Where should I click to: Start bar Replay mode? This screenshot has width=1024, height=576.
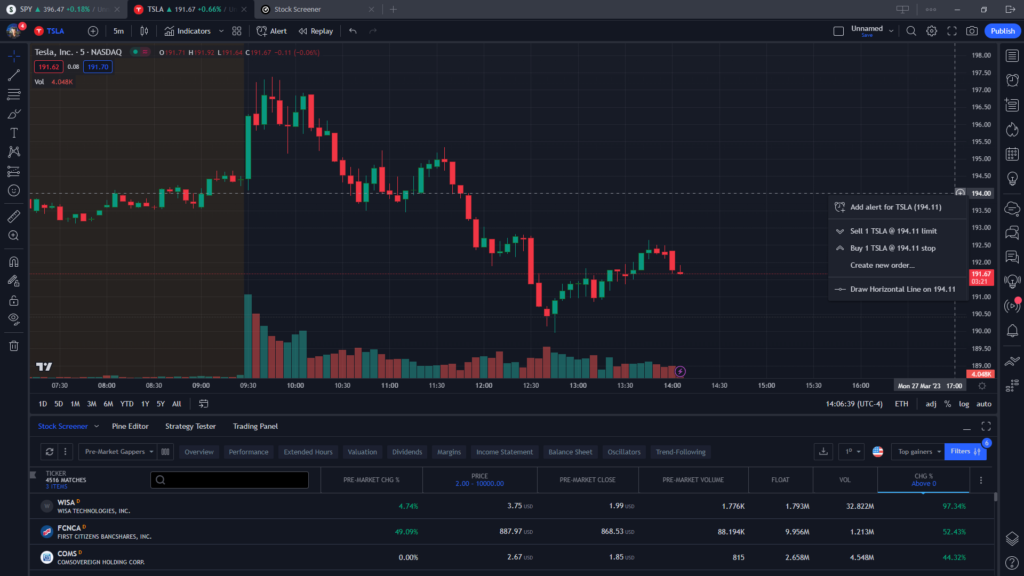[x=315, y=31]
